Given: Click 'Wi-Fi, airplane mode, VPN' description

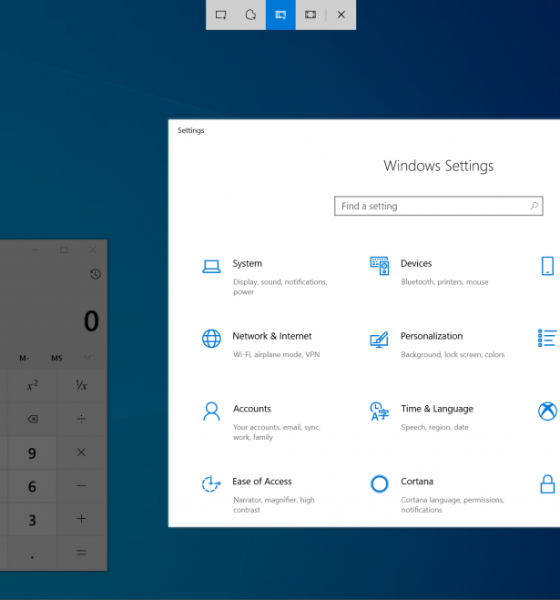Looking at the screenshot, I should 276,355.
